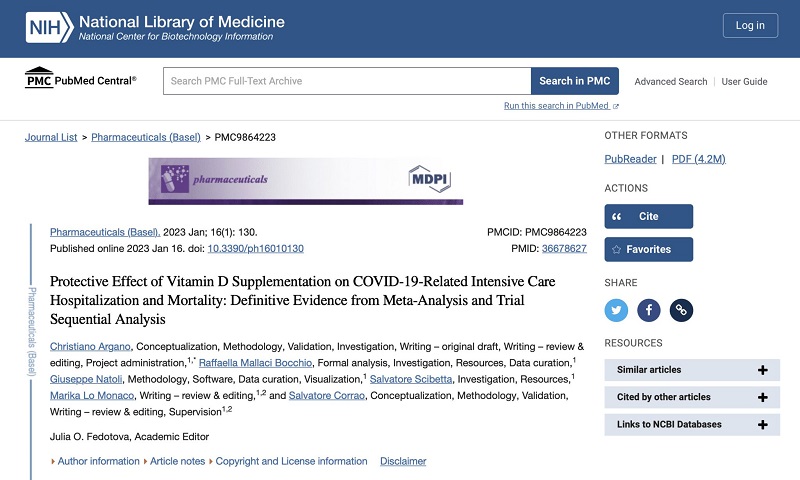Add the article to Favorites

[x=648, y=249]
